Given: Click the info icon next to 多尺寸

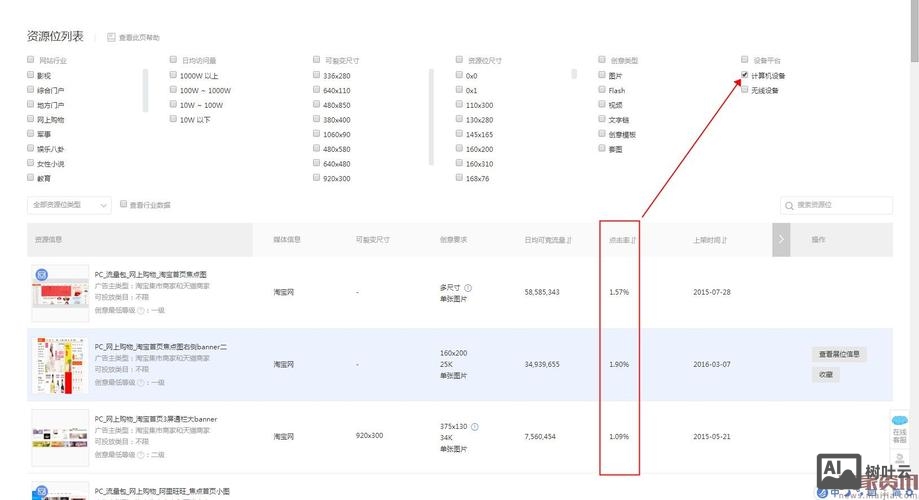Looking at the screenshot, I should (x=468, y=287).
